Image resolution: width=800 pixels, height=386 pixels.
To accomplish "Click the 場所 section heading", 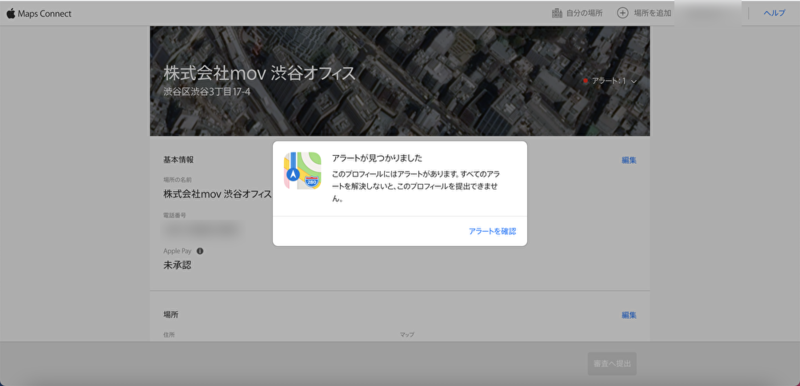I will tap(171, 315).
